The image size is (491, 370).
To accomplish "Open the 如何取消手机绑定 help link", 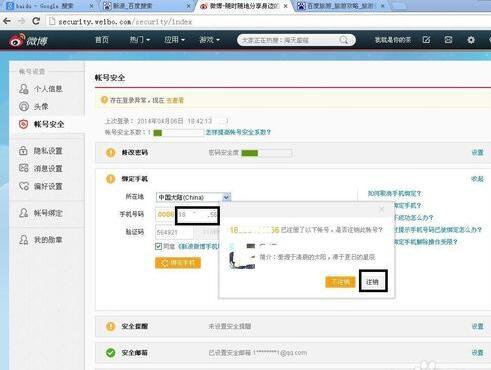I will point(395,193).
